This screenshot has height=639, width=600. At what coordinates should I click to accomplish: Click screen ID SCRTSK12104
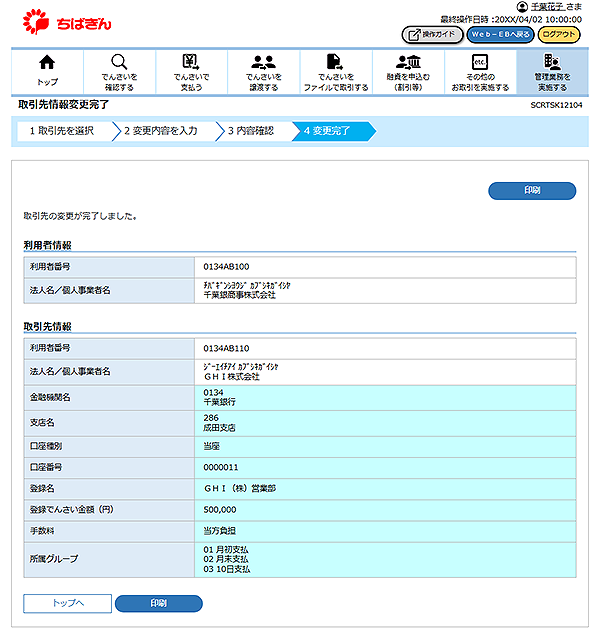(x=556, y=105)
